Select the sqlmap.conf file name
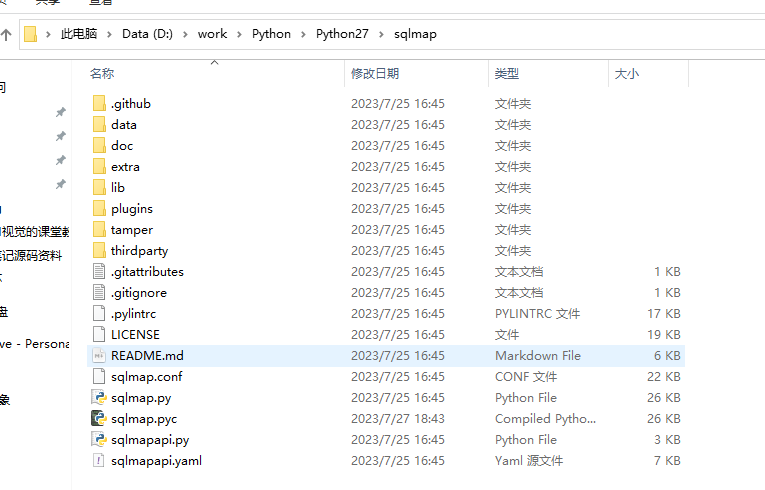 [x=146, y=377]
